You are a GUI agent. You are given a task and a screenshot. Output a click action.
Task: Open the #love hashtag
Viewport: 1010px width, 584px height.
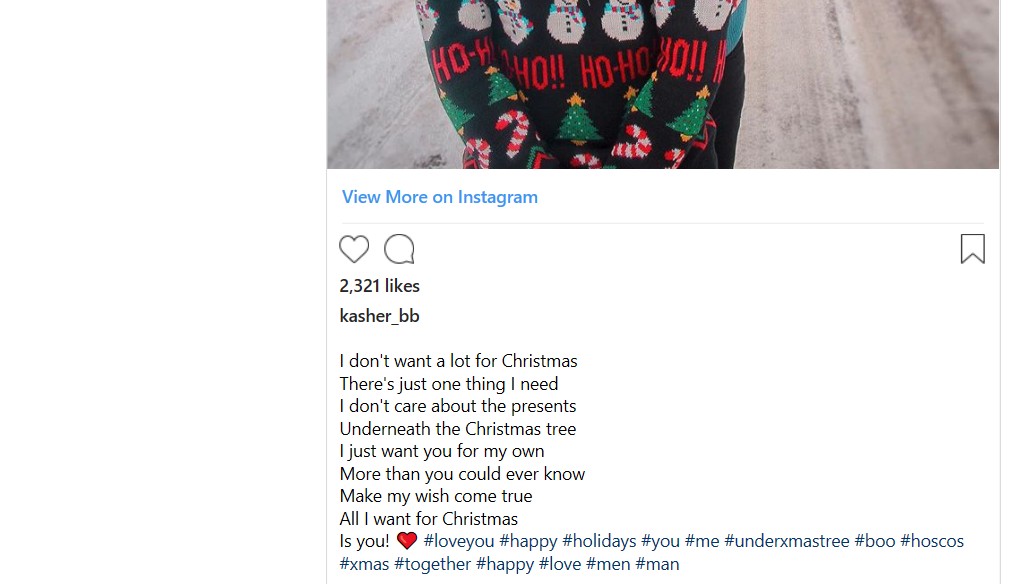click(560, 565)
